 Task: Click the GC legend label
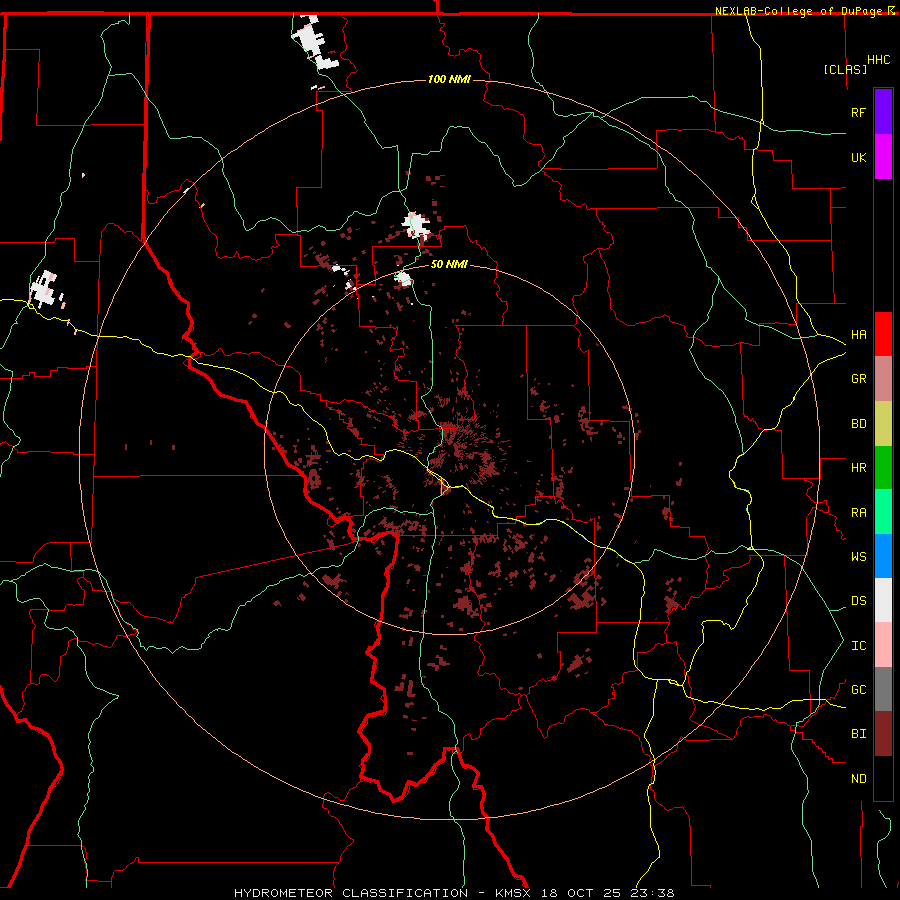pos(859,690)
